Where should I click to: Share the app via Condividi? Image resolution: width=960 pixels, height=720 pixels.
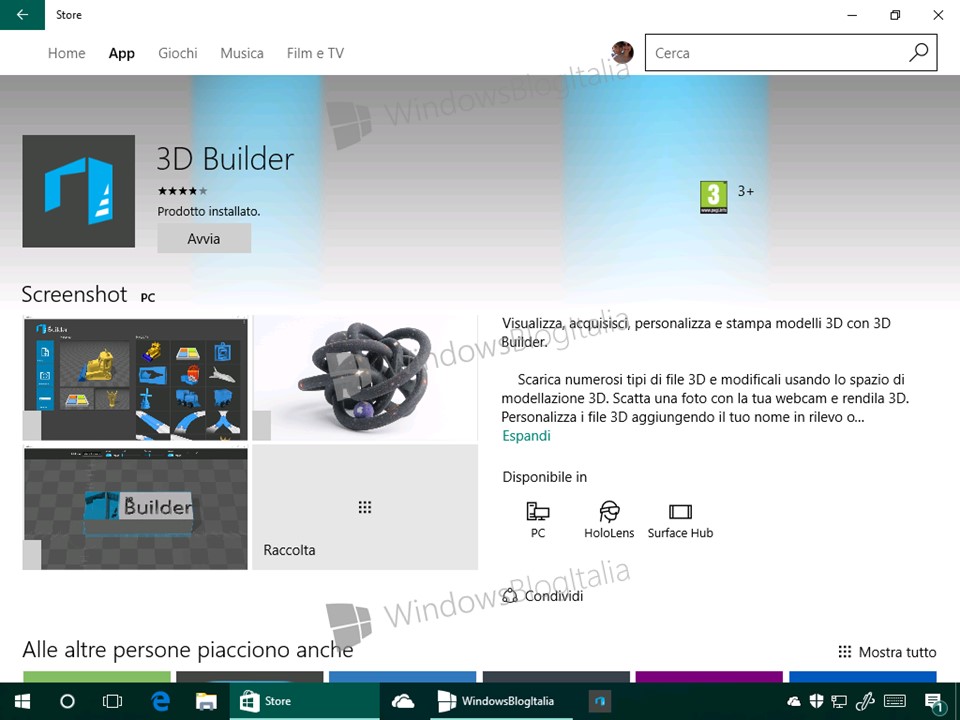[542, 596]
